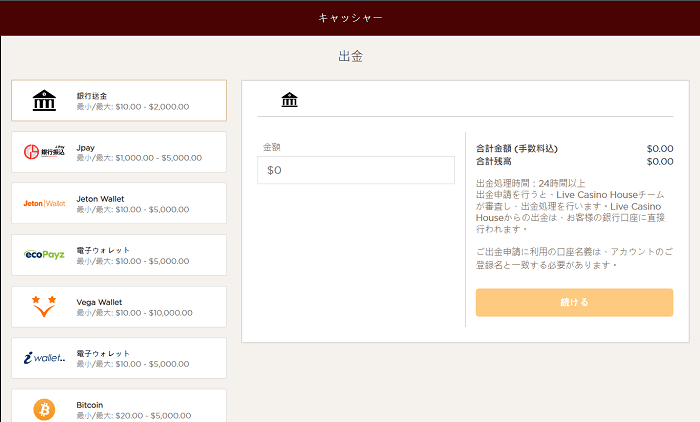Choose 電子ウォレット next to ecoPayz
The width and height of the screenshot is (700, 422).
[x=119, y=255]
